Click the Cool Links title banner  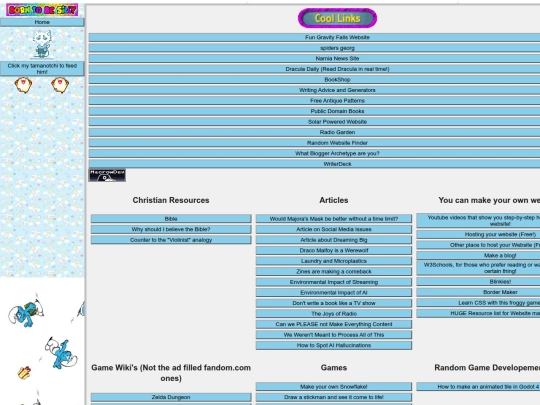coord(337,18)
